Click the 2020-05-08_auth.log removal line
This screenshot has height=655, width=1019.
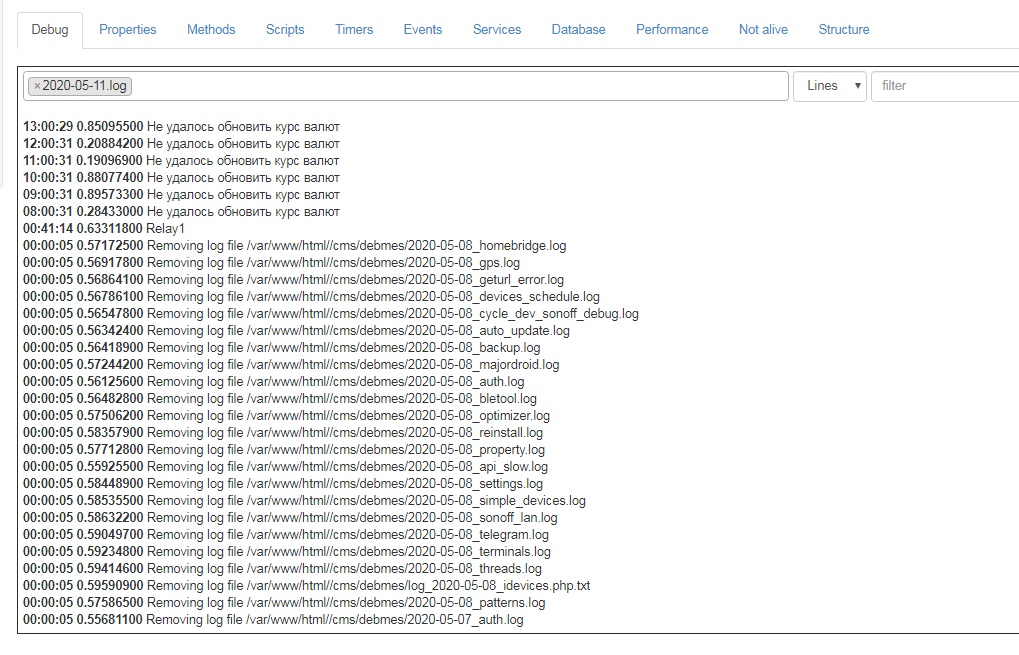click(x=274, y=381)
